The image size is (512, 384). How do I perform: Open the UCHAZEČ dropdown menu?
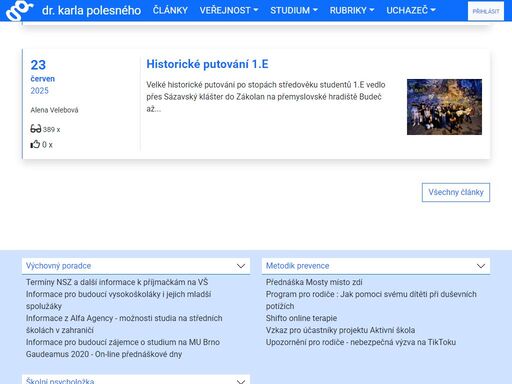point(411,10)
